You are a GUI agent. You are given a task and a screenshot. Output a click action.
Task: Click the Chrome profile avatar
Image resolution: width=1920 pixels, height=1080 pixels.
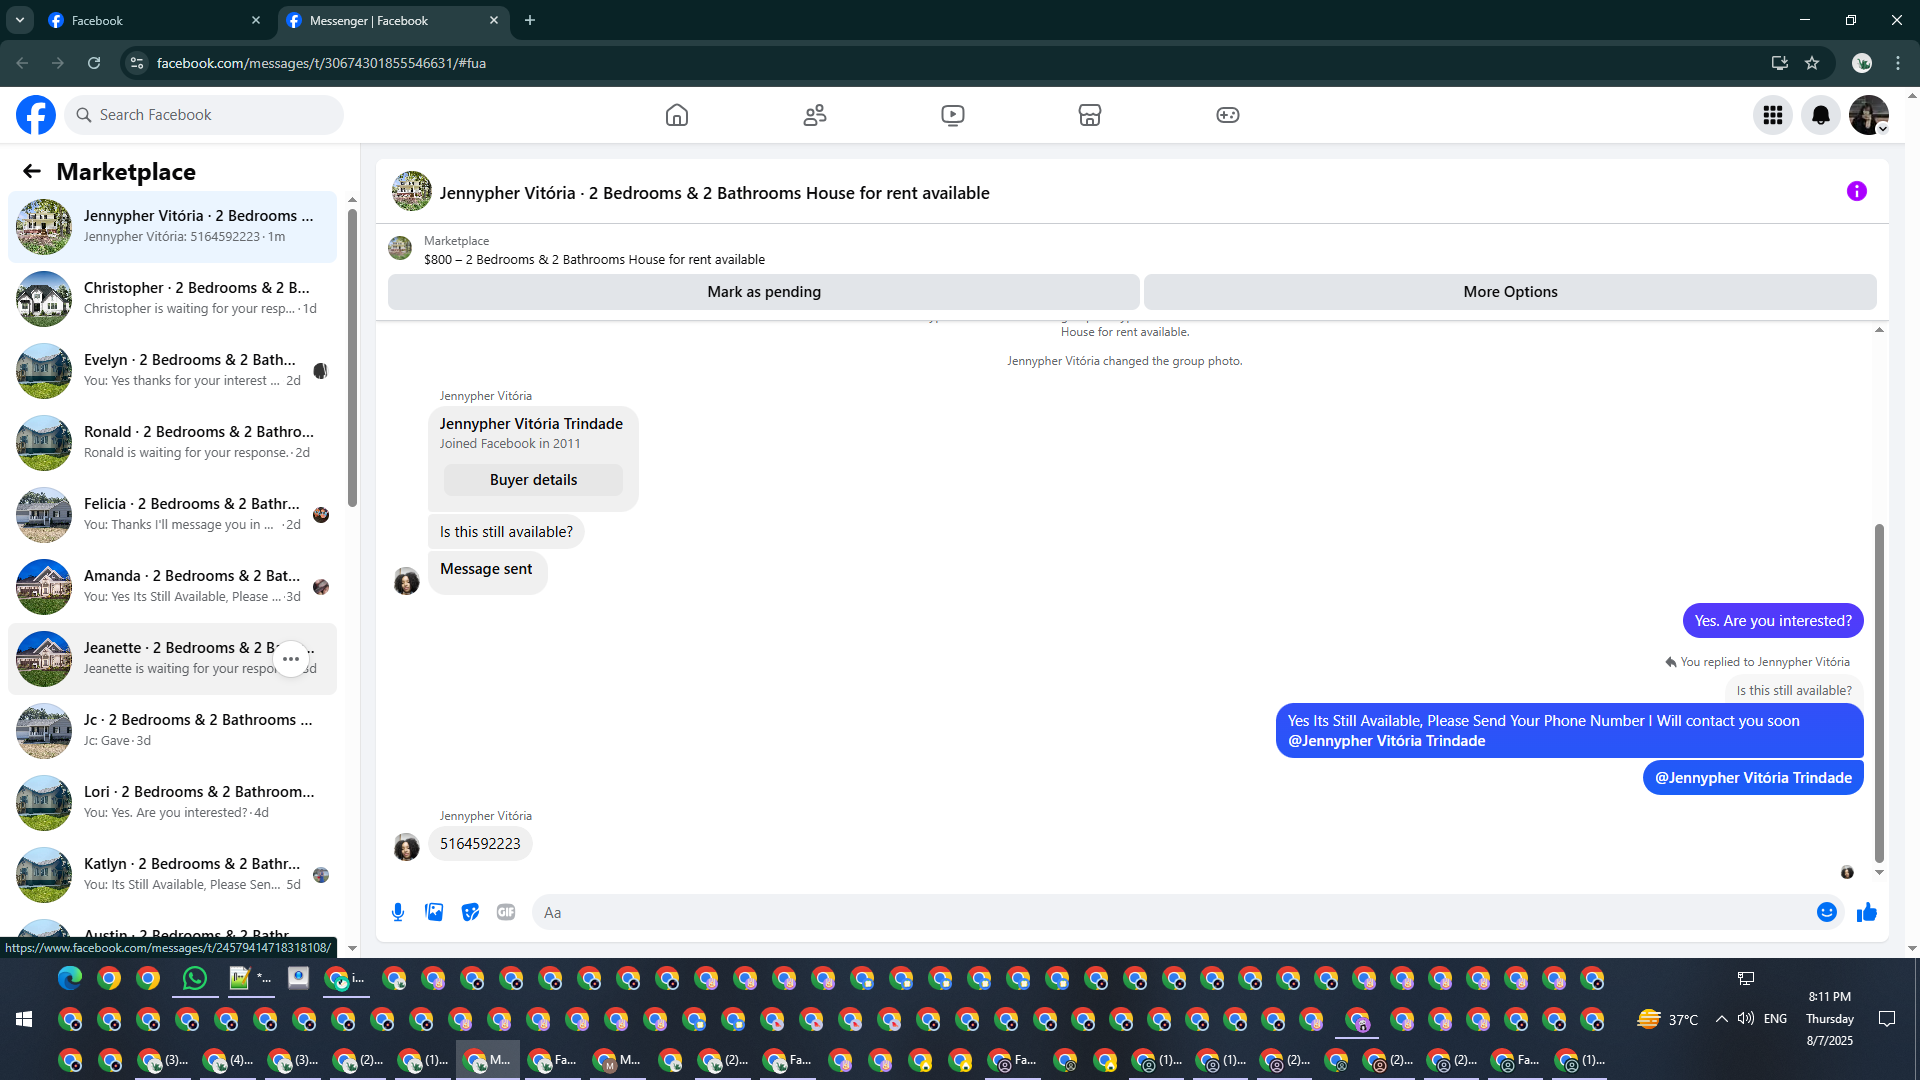[1862, 63]
